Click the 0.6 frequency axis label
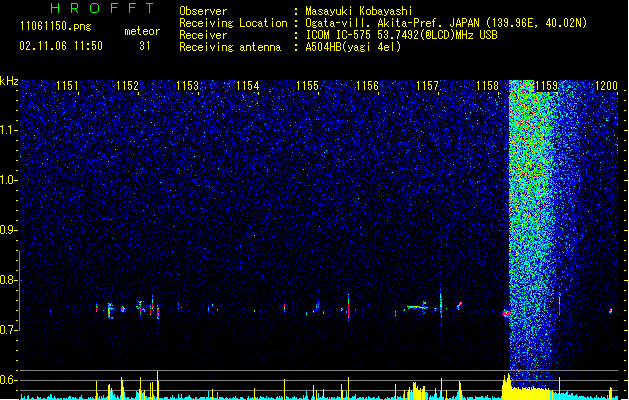 (9, 380)
